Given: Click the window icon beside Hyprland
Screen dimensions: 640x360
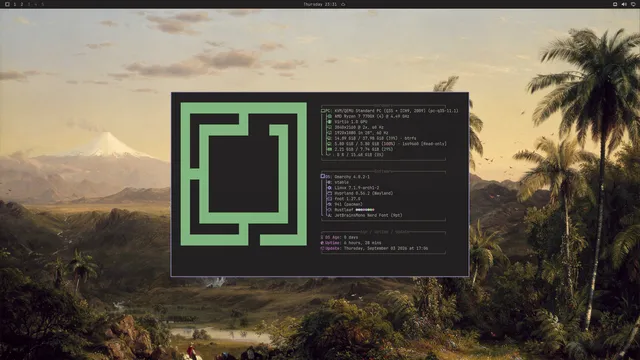Looking at the screenshot, I should (x=329, y=193).
